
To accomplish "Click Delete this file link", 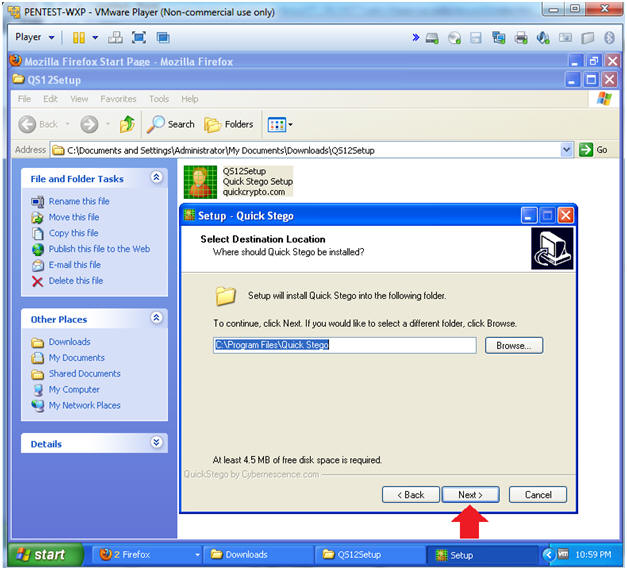I will [76, 281].
